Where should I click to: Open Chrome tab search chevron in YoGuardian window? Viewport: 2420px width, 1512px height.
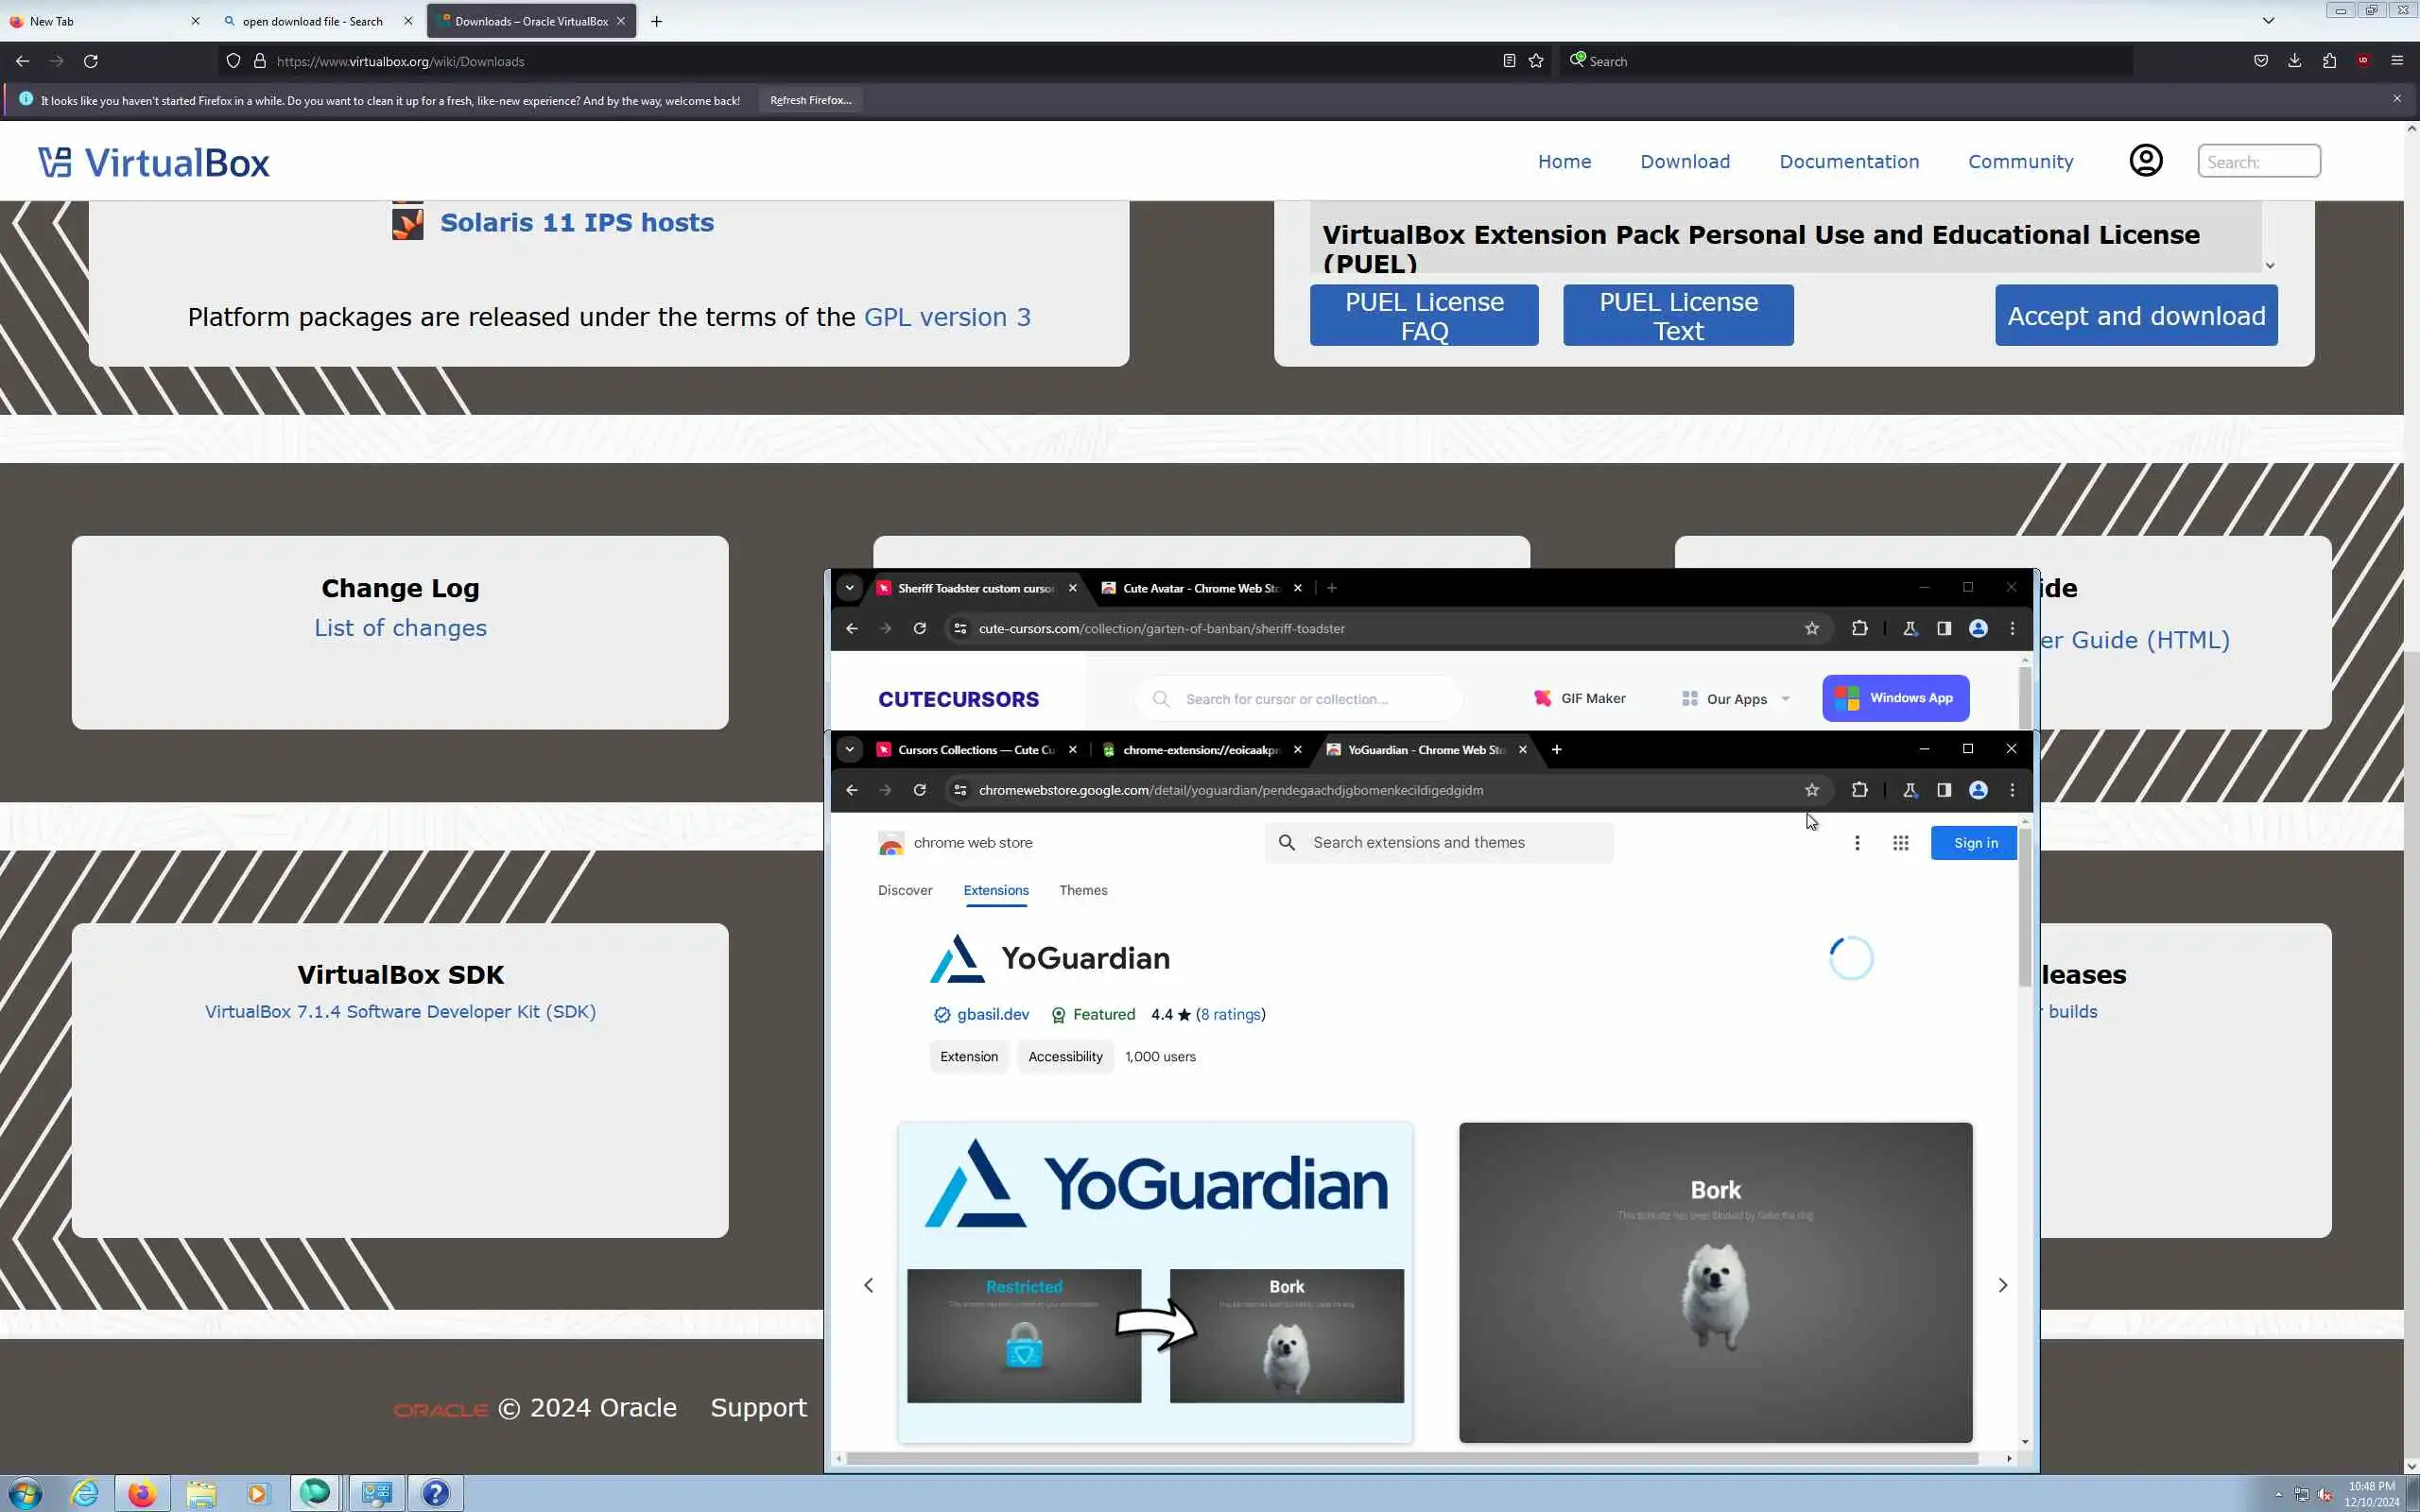849,749
